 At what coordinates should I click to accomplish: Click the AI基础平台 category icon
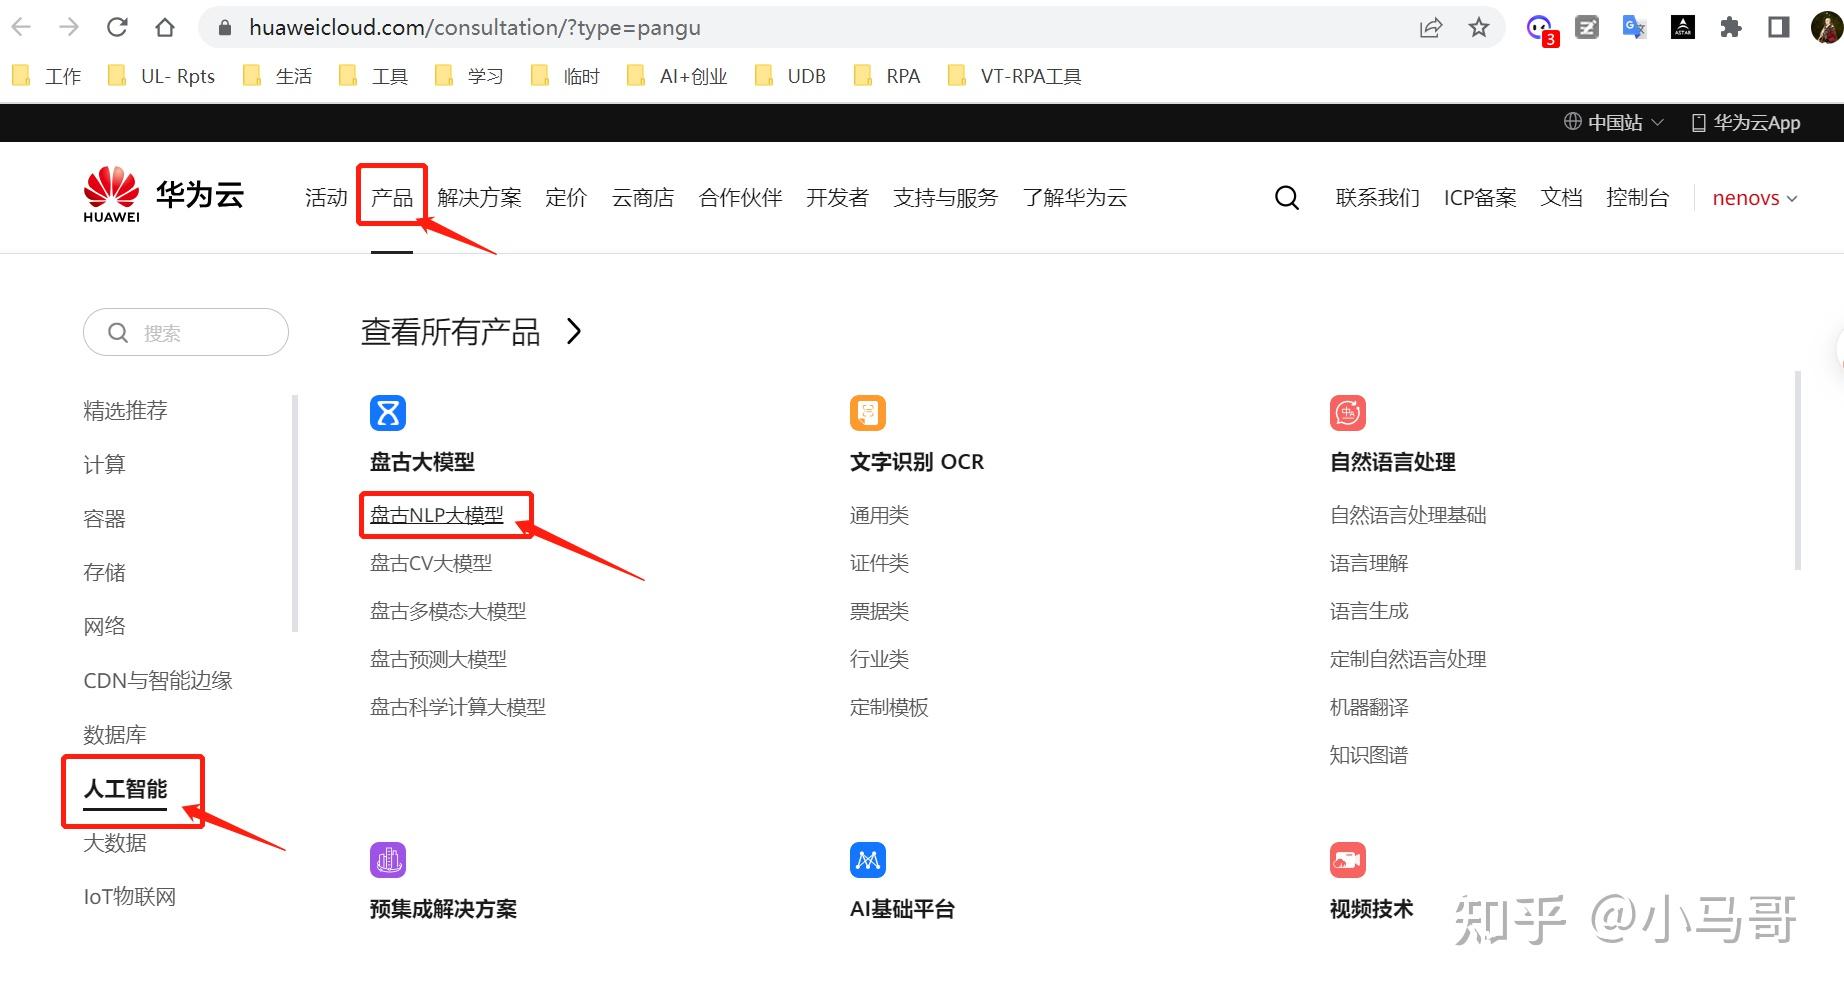(x=867, y=859)
